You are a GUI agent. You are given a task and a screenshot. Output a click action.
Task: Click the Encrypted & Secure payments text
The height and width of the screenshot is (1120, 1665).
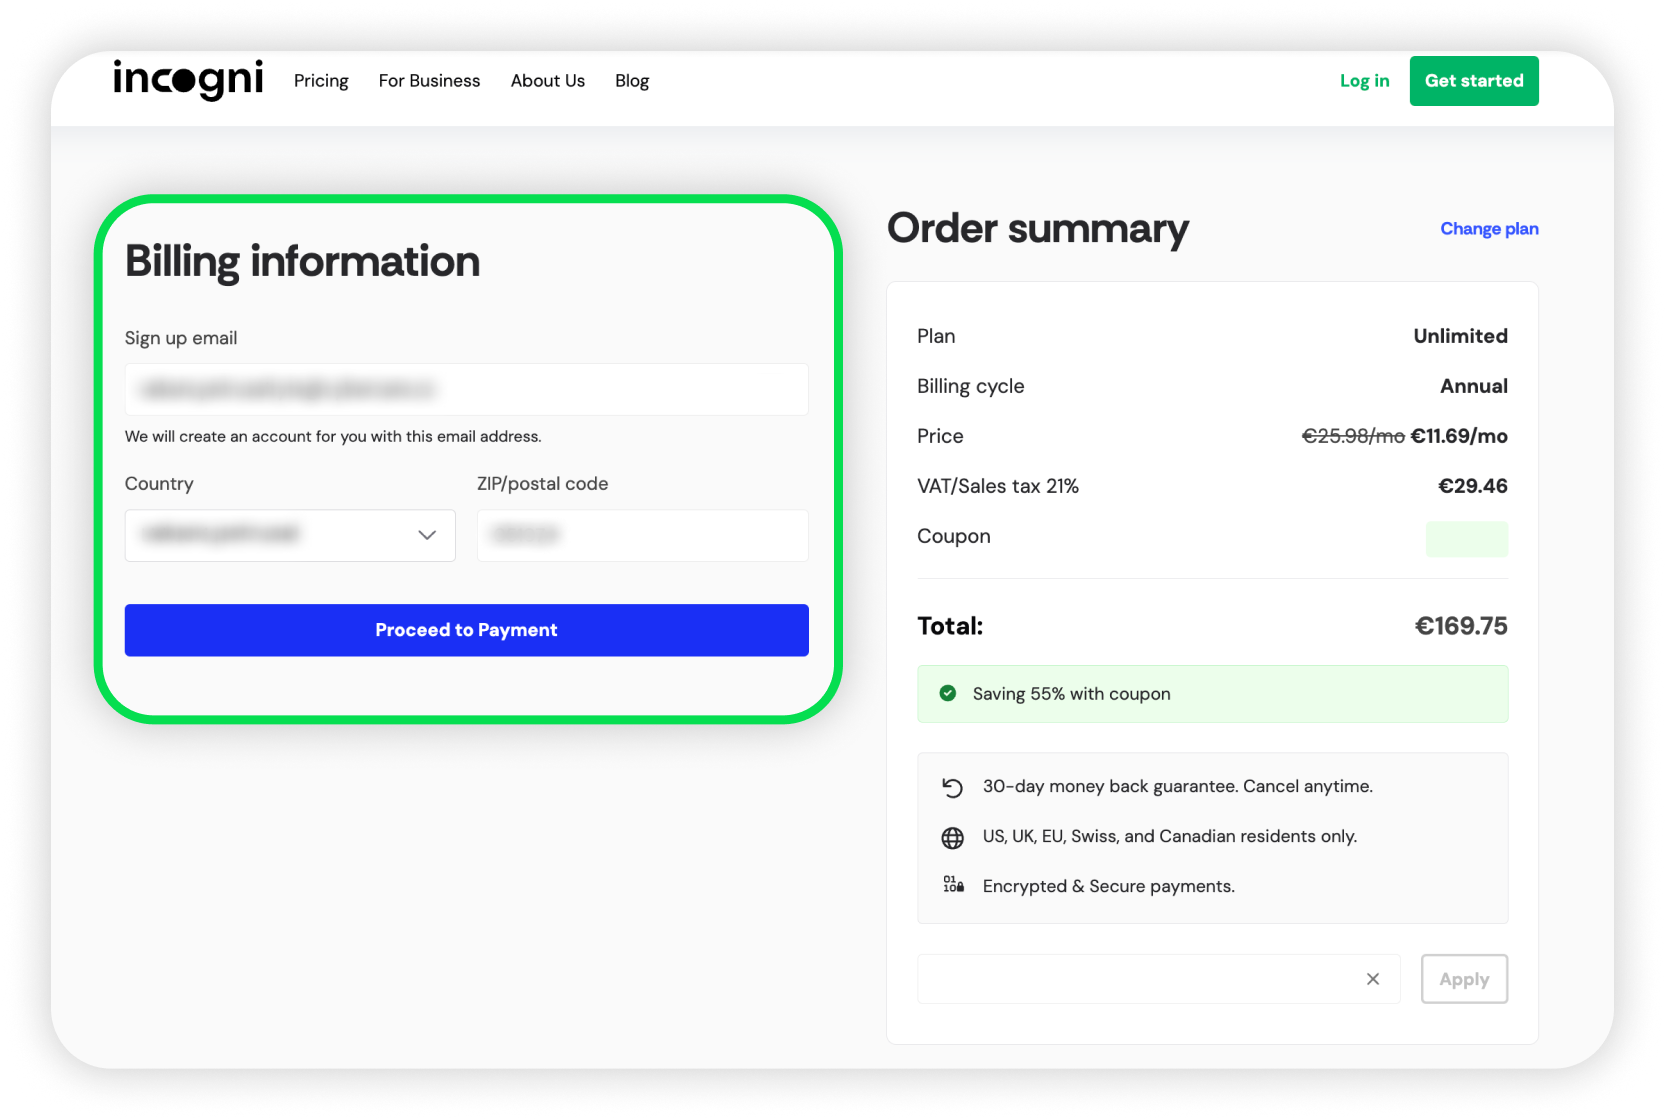point(1108,887)
